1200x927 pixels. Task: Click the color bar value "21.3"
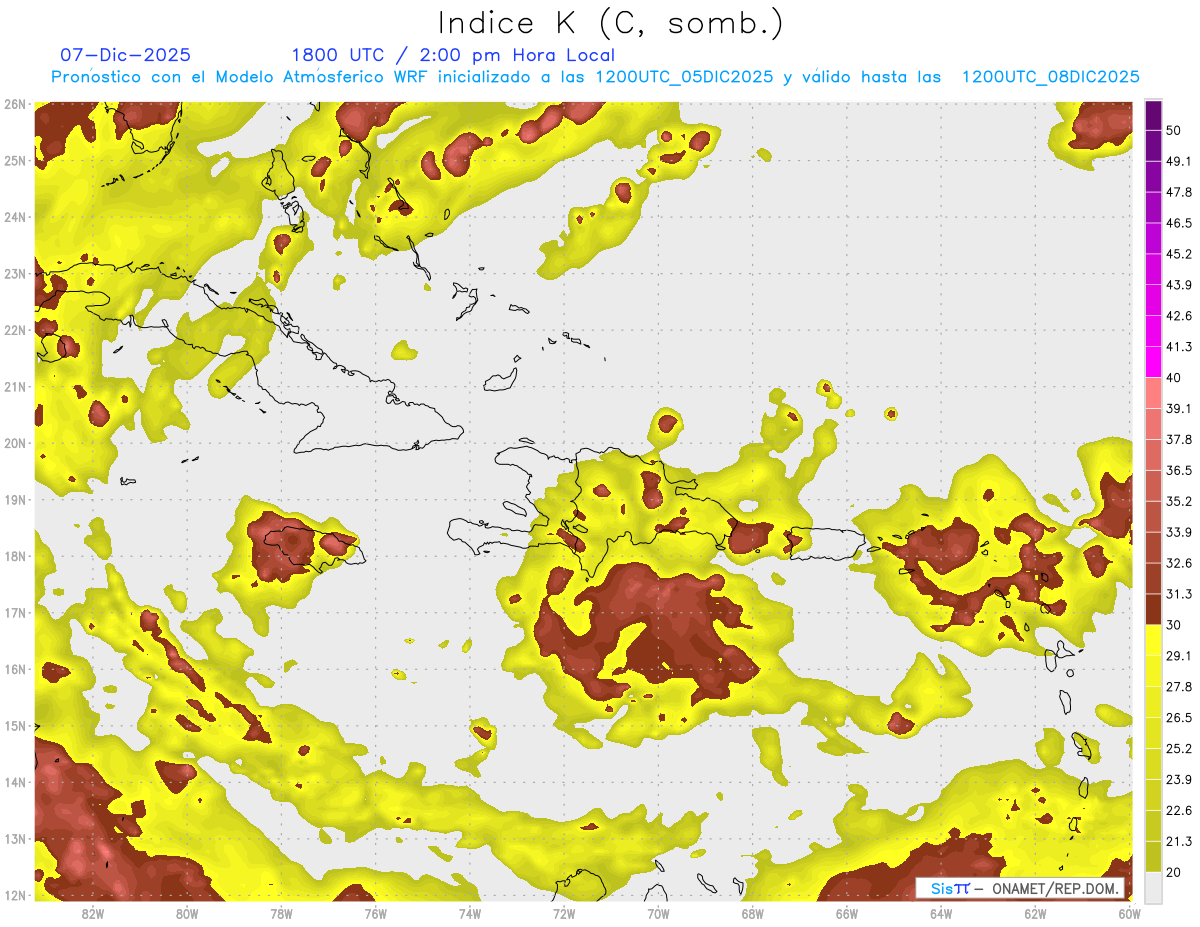click(1179, 842)
